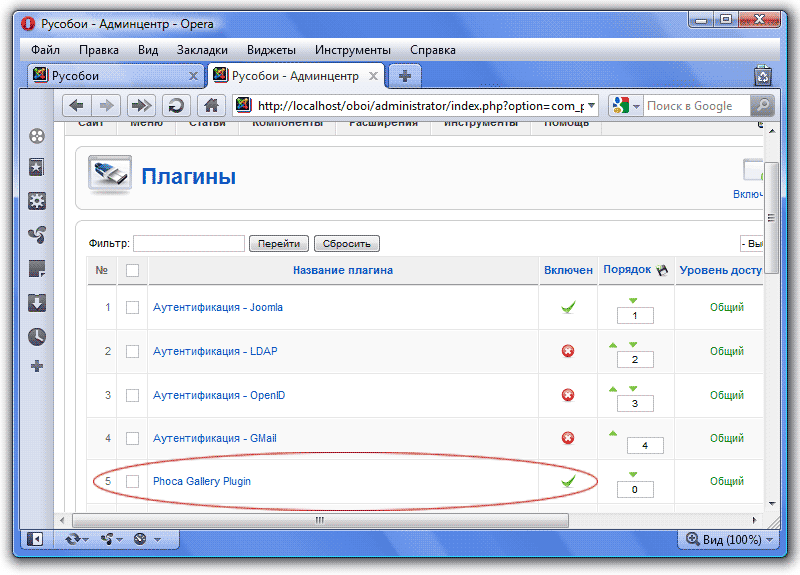Viewport: 800px width, 575px height.
Task: Open the Закладки menu
Action: coord(202,50)
